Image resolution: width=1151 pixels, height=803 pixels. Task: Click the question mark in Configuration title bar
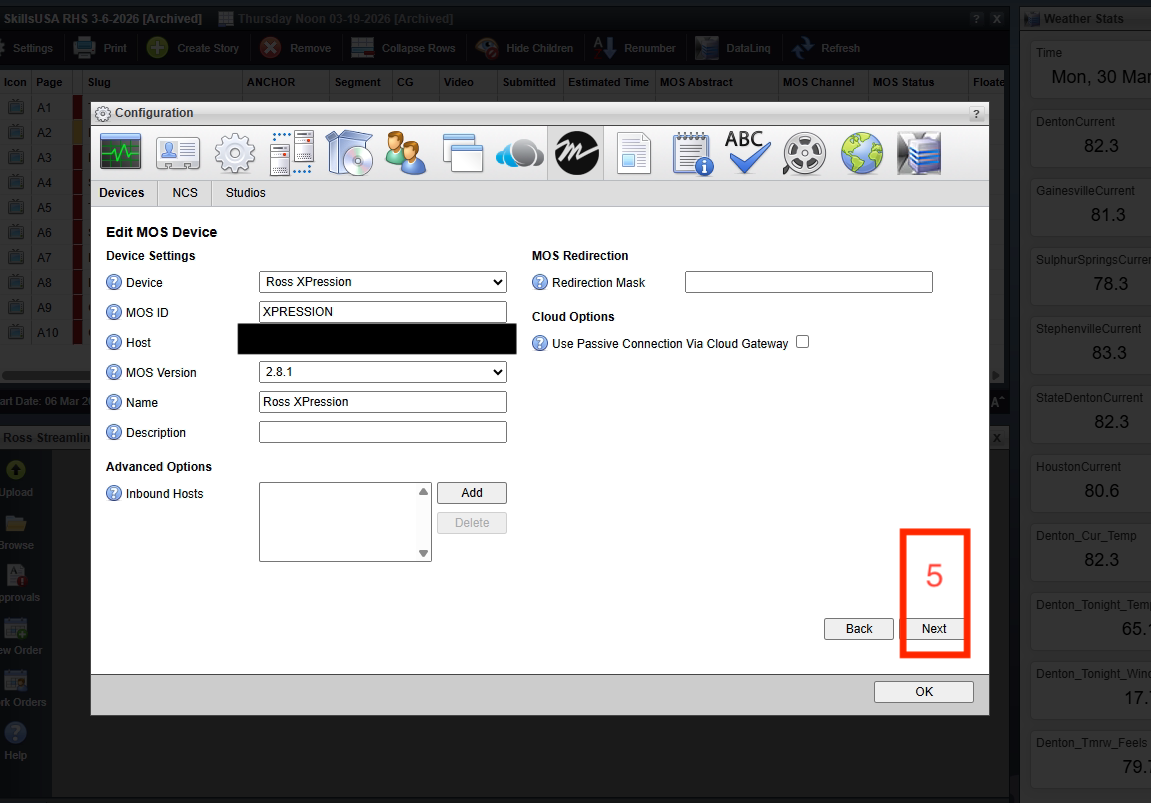976,114
